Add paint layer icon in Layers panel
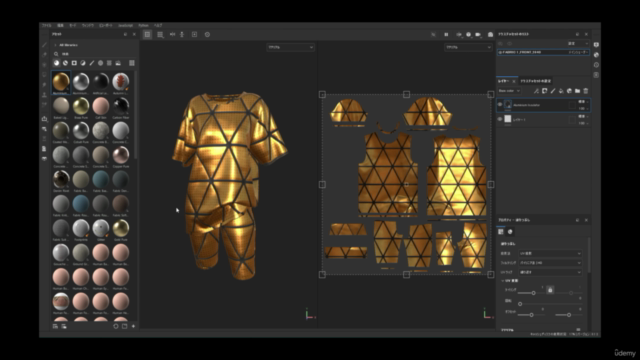Image resolution: width=640 pixels, height=360 pixels. tap(553, 91)
